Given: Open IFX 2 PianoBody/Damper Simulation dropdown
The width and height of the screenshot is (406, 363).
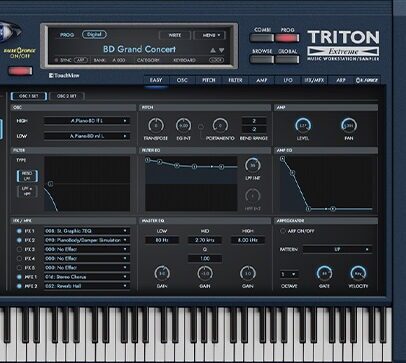Looking at the screenshot, I should pyautogui.click(x=87, y=240).
